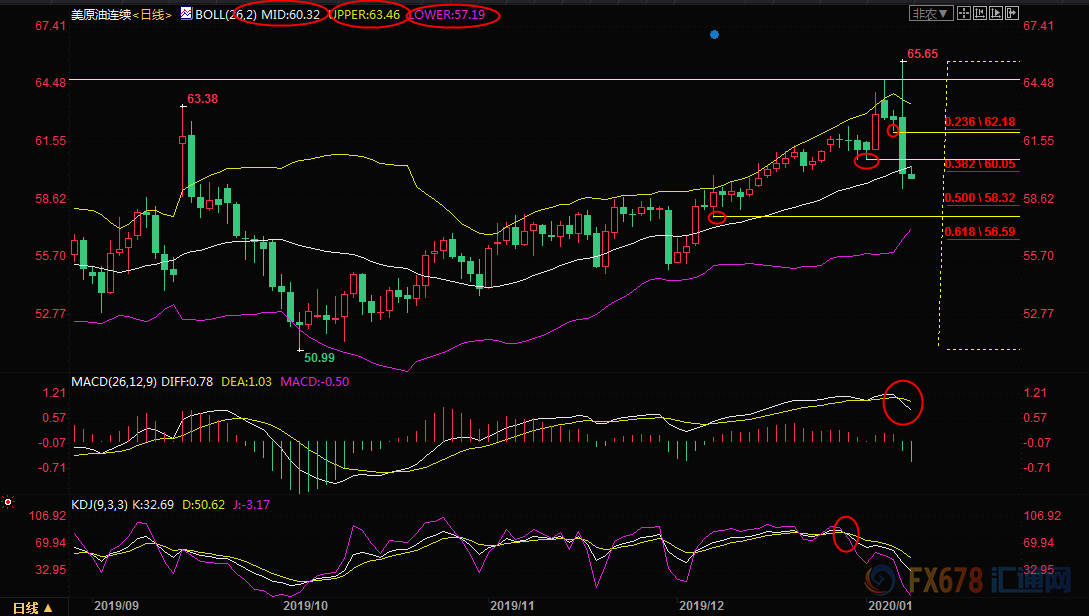Click the 65.65 high price label
Viewport: 1089px width, 616px height.
pyautogui.click(x=921, y=54)
